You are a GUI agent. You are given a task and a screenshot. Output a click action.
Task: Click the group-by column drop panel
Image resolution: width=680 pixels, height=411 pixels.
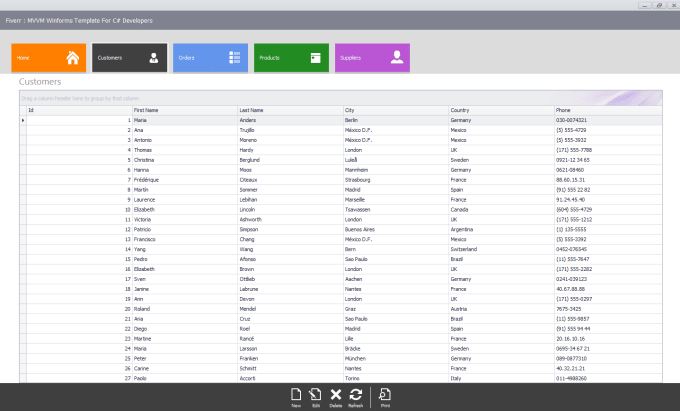[340, 98]
